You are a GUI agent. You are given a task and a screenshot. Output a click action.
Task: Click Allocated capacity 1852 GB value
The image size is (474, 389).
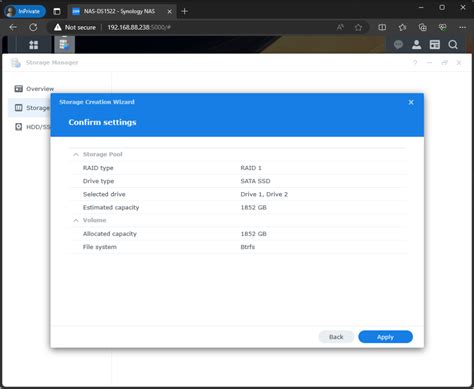(x=253, y=234)
